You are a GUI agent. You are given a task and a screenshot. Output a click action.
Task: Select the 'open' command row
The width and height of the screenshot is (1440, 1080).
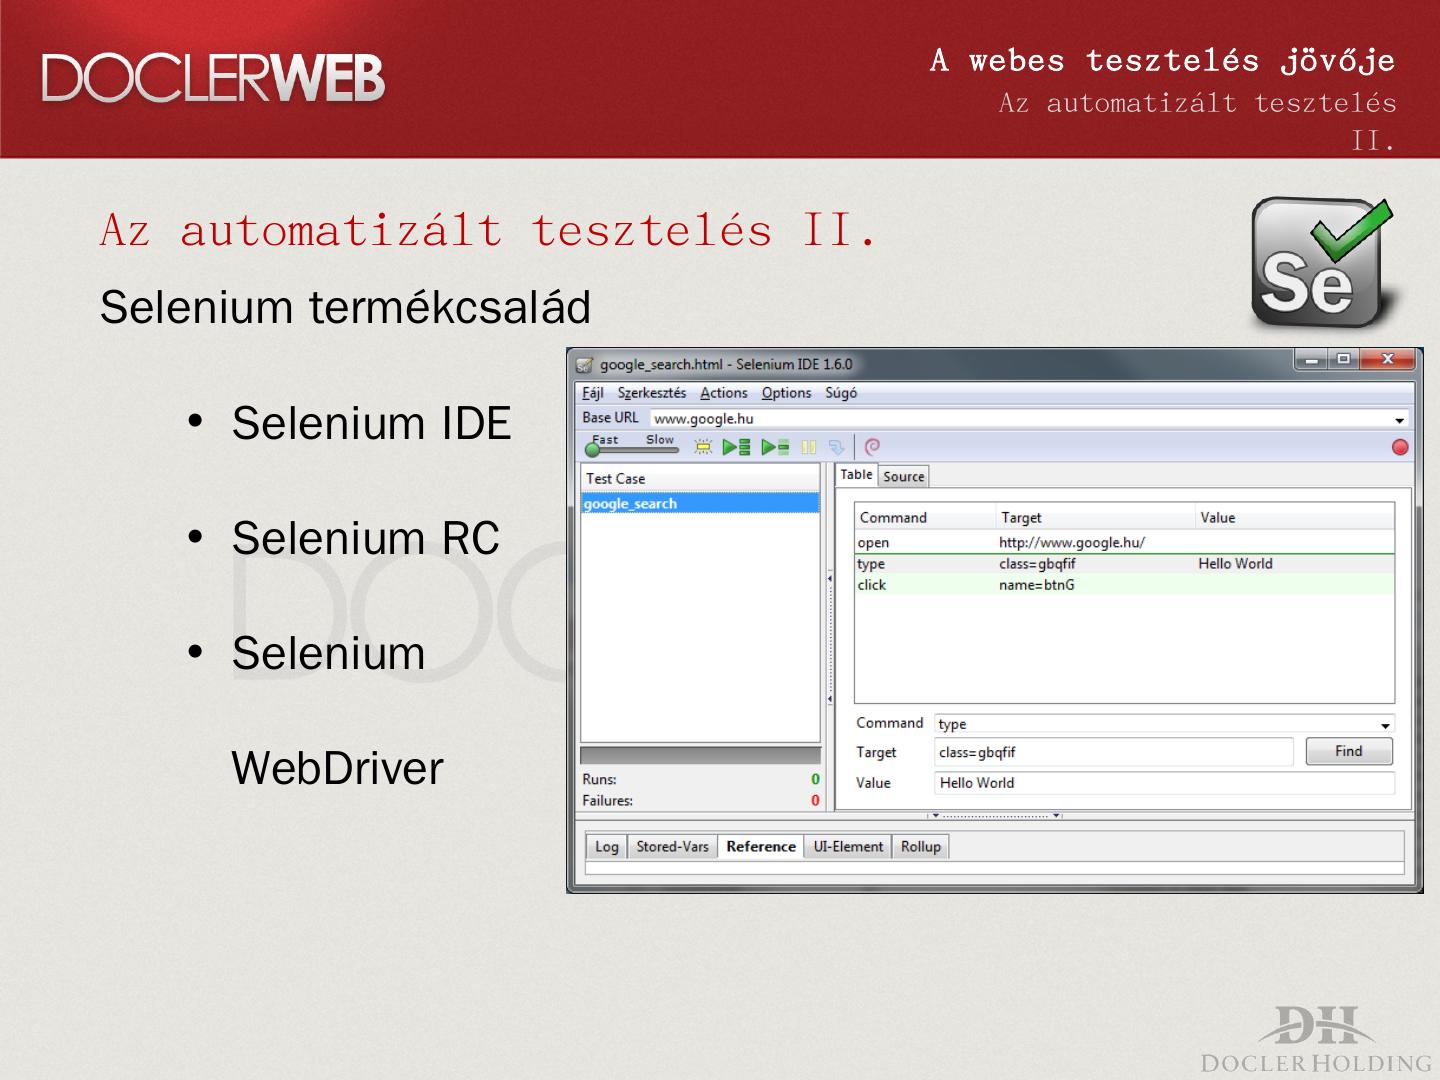(1124, 543)
